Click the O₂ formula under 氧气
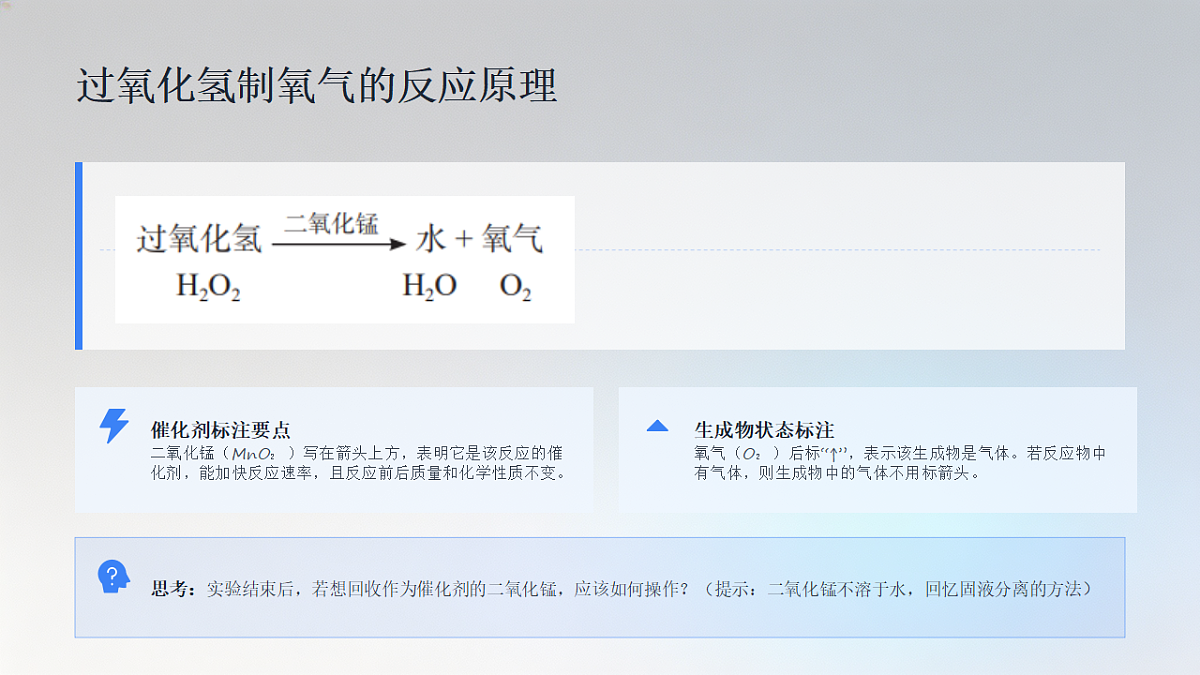Viewport: 1200px width, 675px height. click(515, 287)
